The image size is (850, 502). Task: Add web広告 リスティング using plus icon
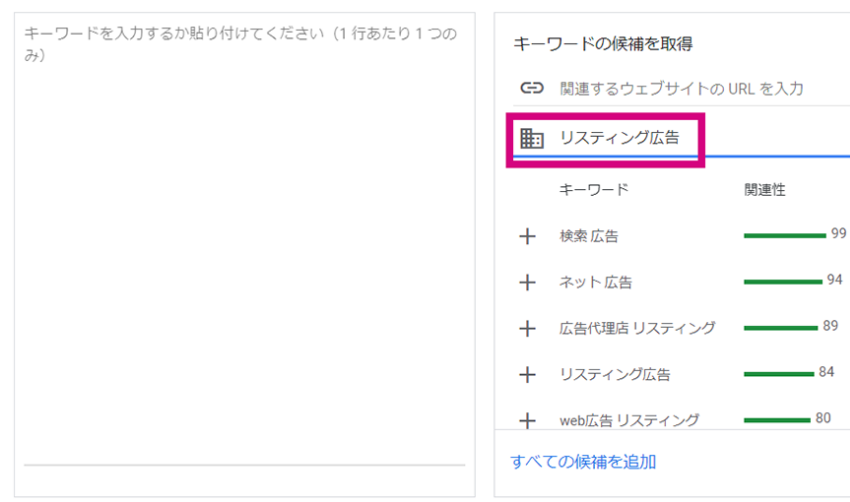(x=527, y=421)
